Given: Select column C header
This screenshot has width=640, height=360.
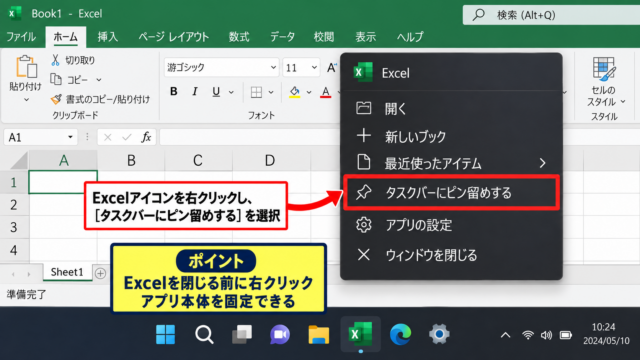Looking at the screenshot, I should pos(198,160).
